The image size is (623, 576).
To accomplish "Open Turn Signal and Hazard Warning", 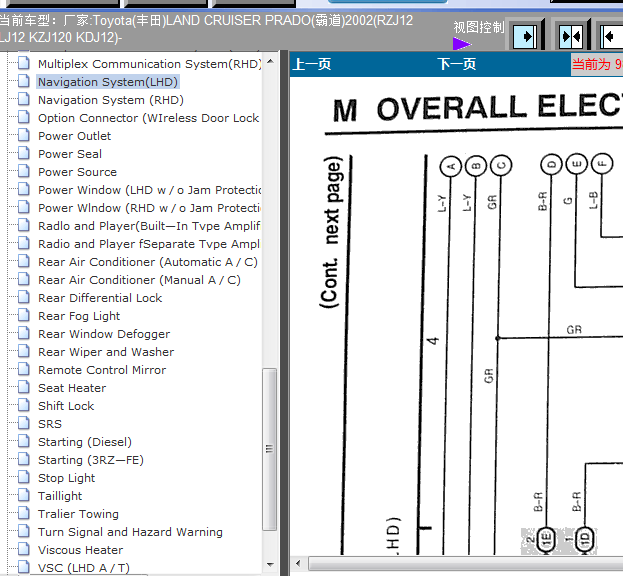I will pyautogui.click(x=130, y=532).
